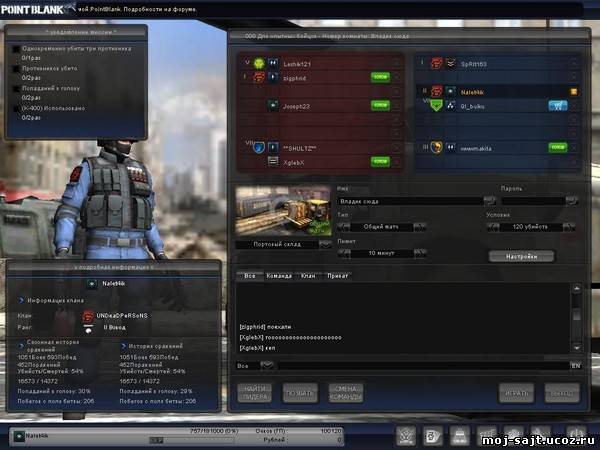Toggle the 'Противников убито' mission checkbox
This screenshot has width=600, height=450.
(16, 69)
